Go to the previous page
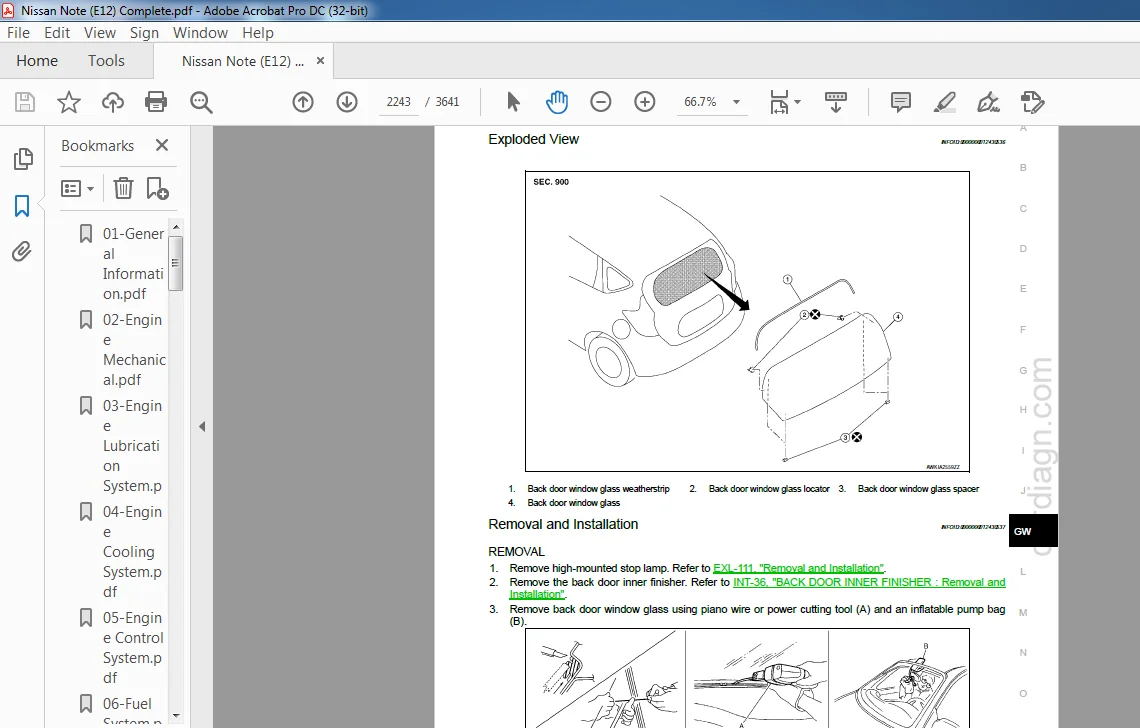 pyautogui.click(x=303, y=102)
